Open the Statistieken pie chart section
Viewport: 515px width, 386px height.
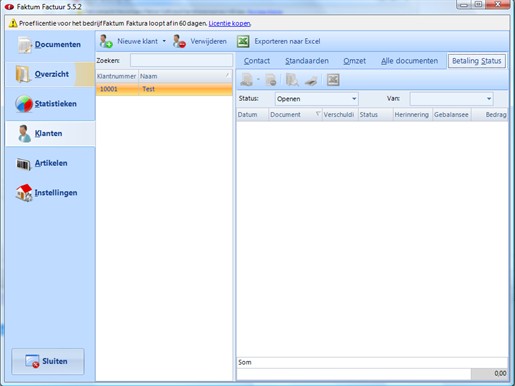[50, 104]
